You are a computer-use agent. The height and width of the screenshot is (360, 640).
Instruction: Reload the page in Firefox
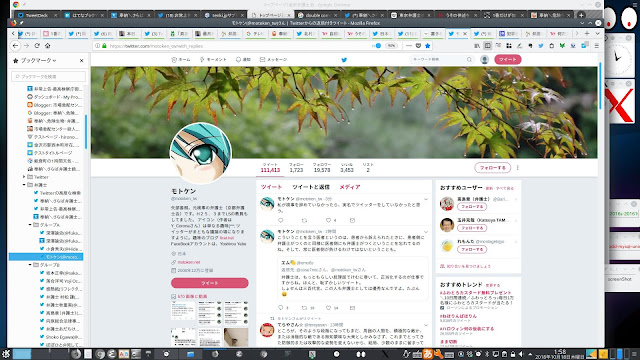pos(37,46)
